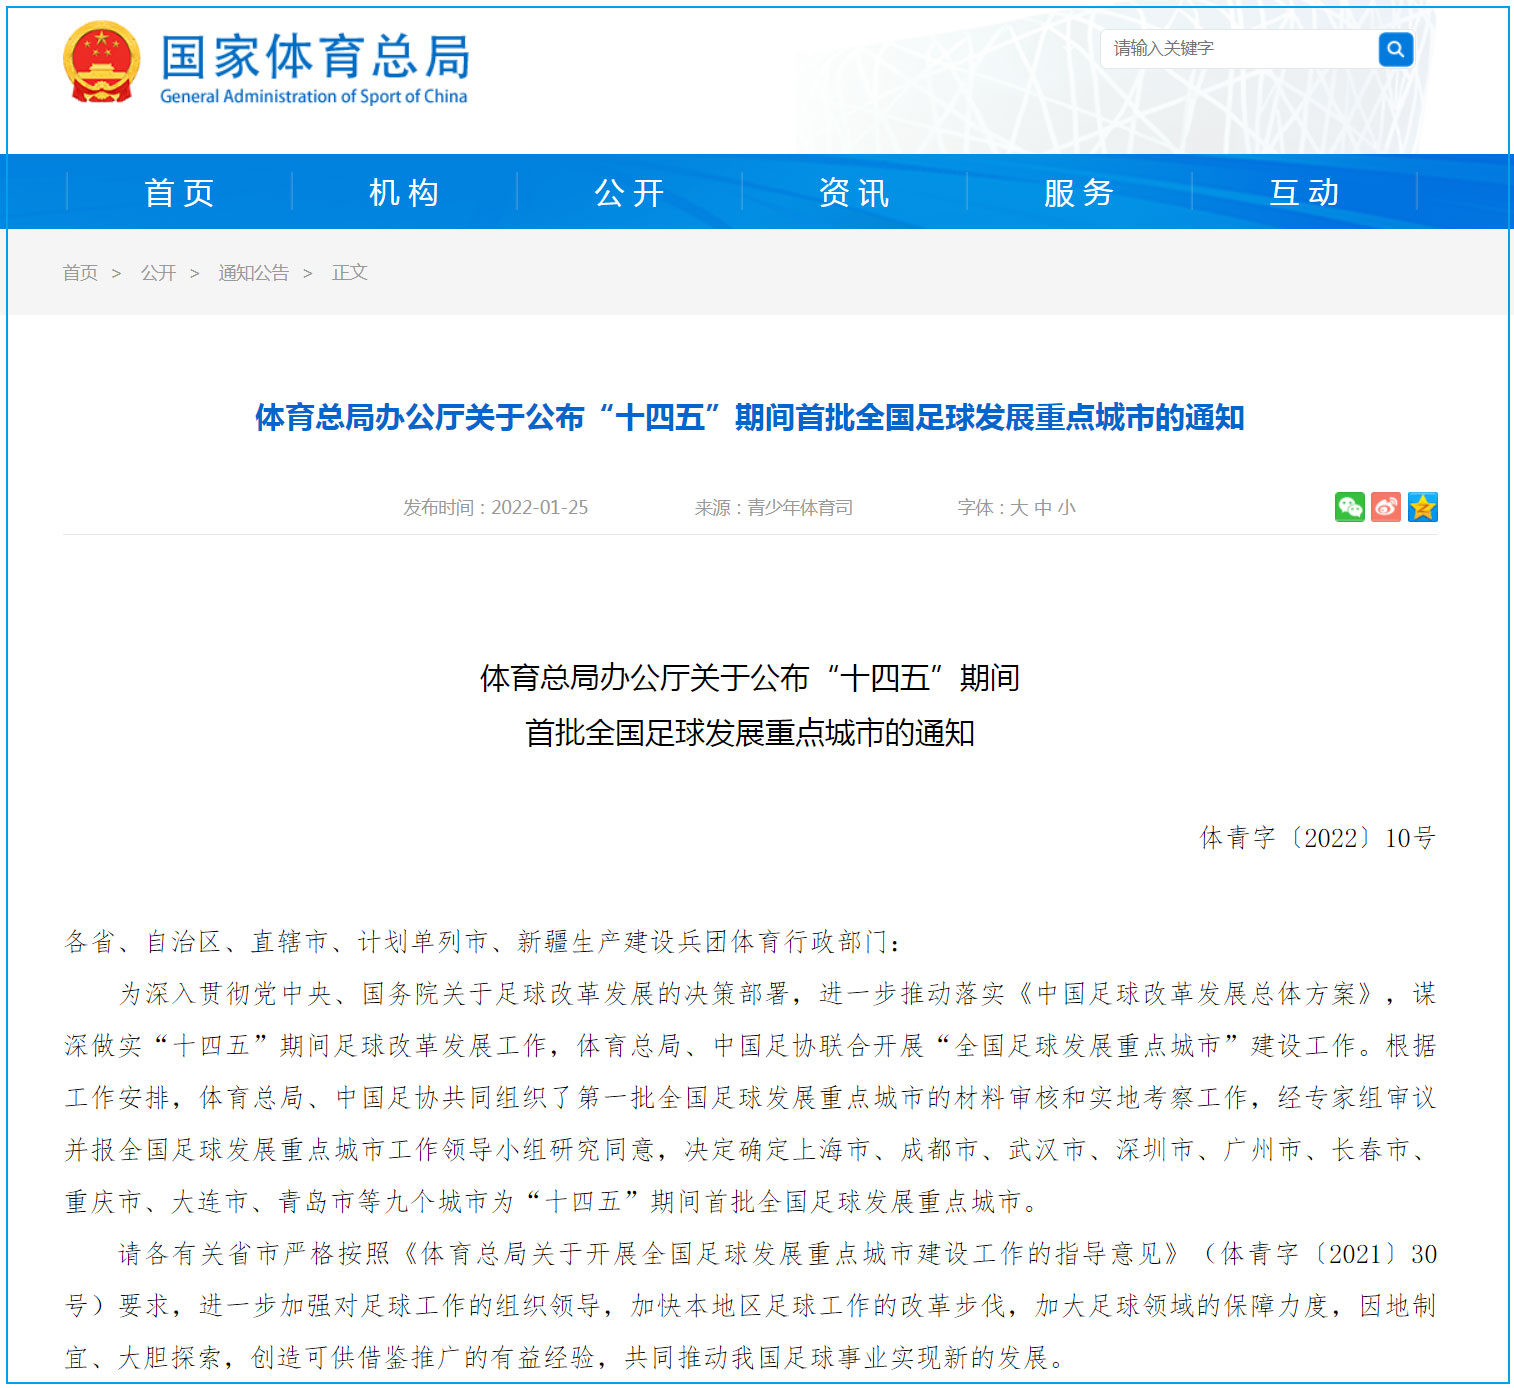Screen dimensions: 1514x1388
Task: Open the 通知公告 breadcrumb link
Action: 253,273
